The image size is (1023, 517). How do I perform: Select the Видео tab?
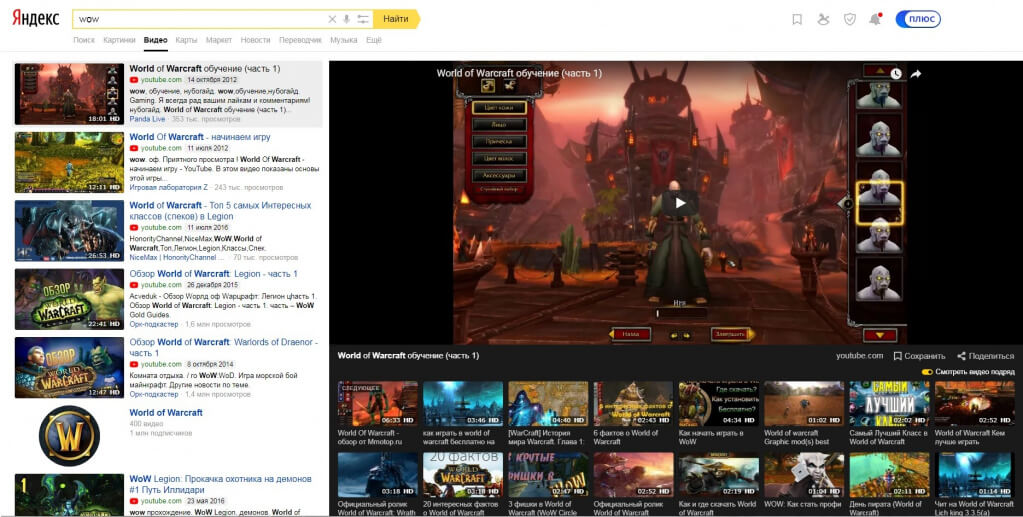155,40
